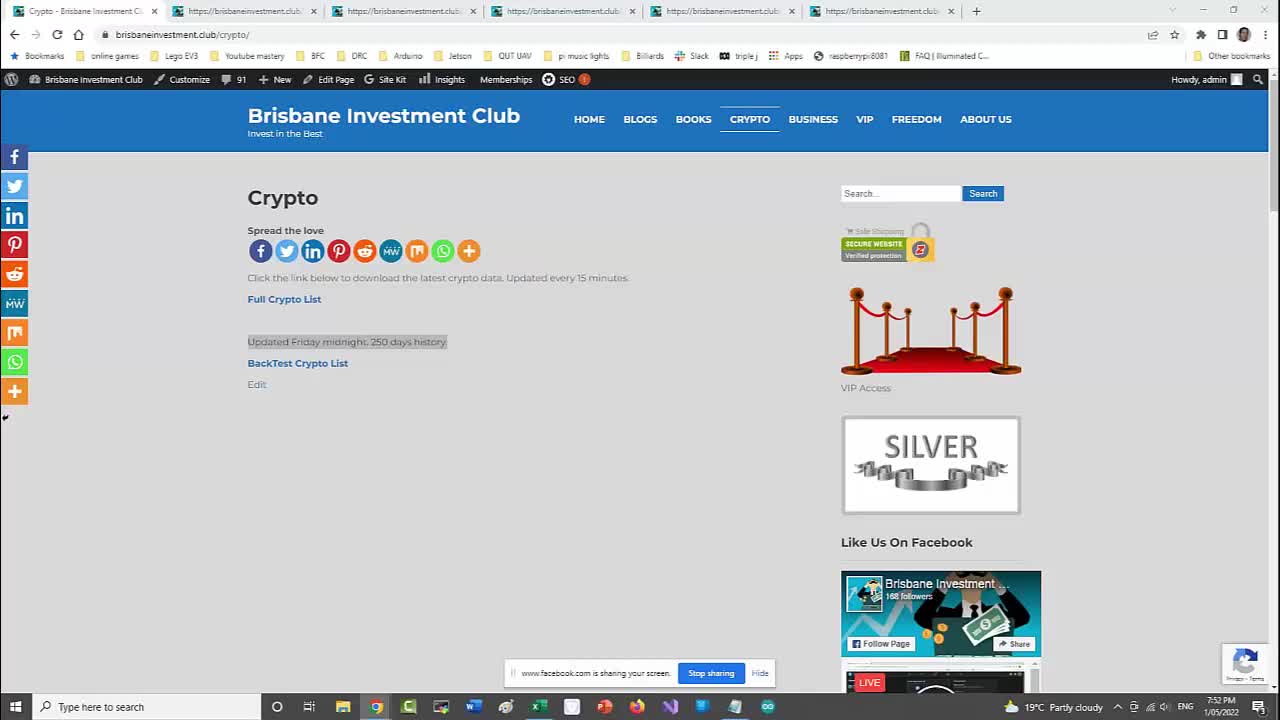Open Insights in the admin bar
The height and width of the screenshot is (720, 1280).
442,79
